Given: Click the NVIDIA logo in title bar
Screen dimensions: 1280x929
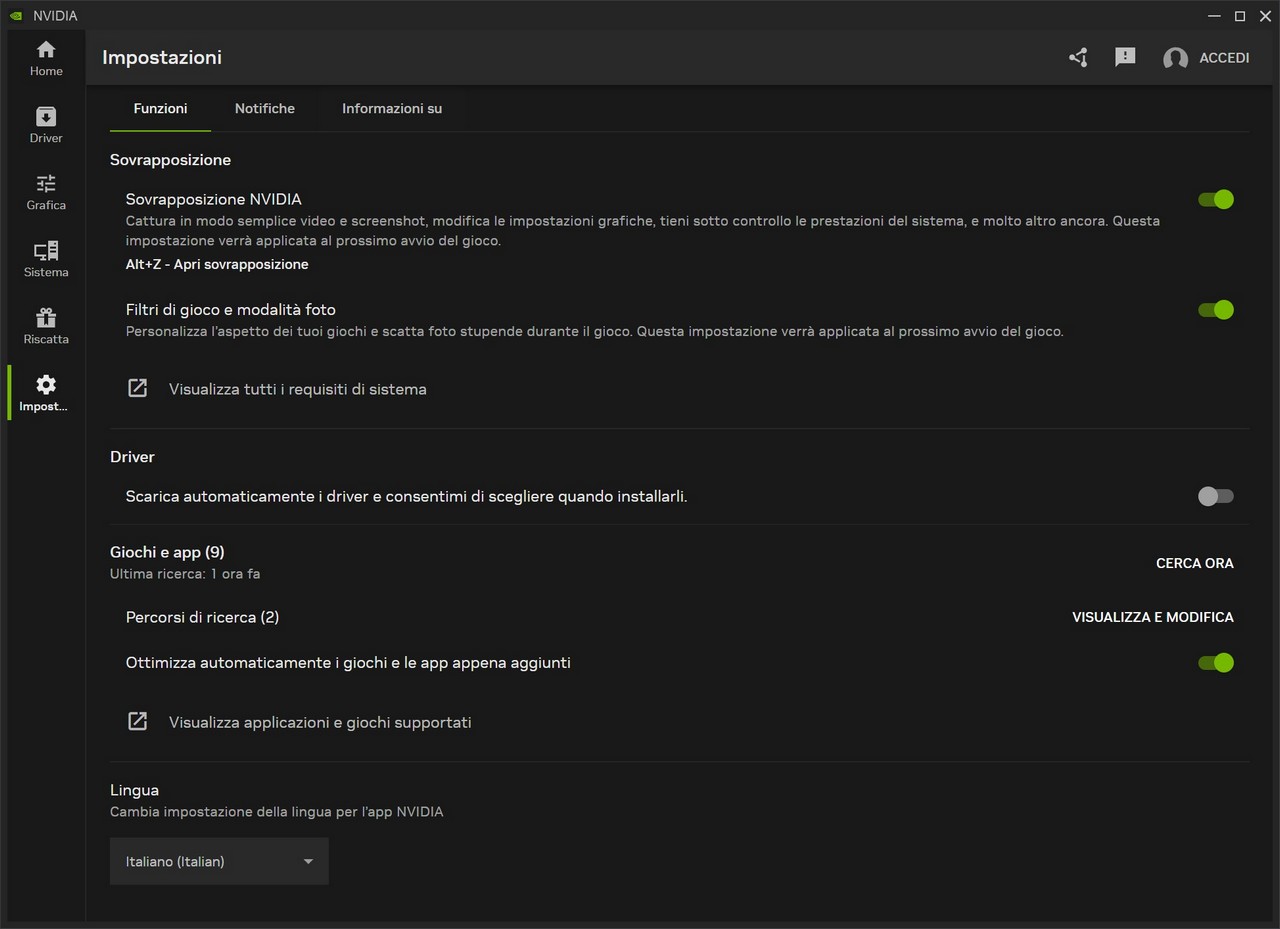Looking at the screenshot, I should point(15,15).
